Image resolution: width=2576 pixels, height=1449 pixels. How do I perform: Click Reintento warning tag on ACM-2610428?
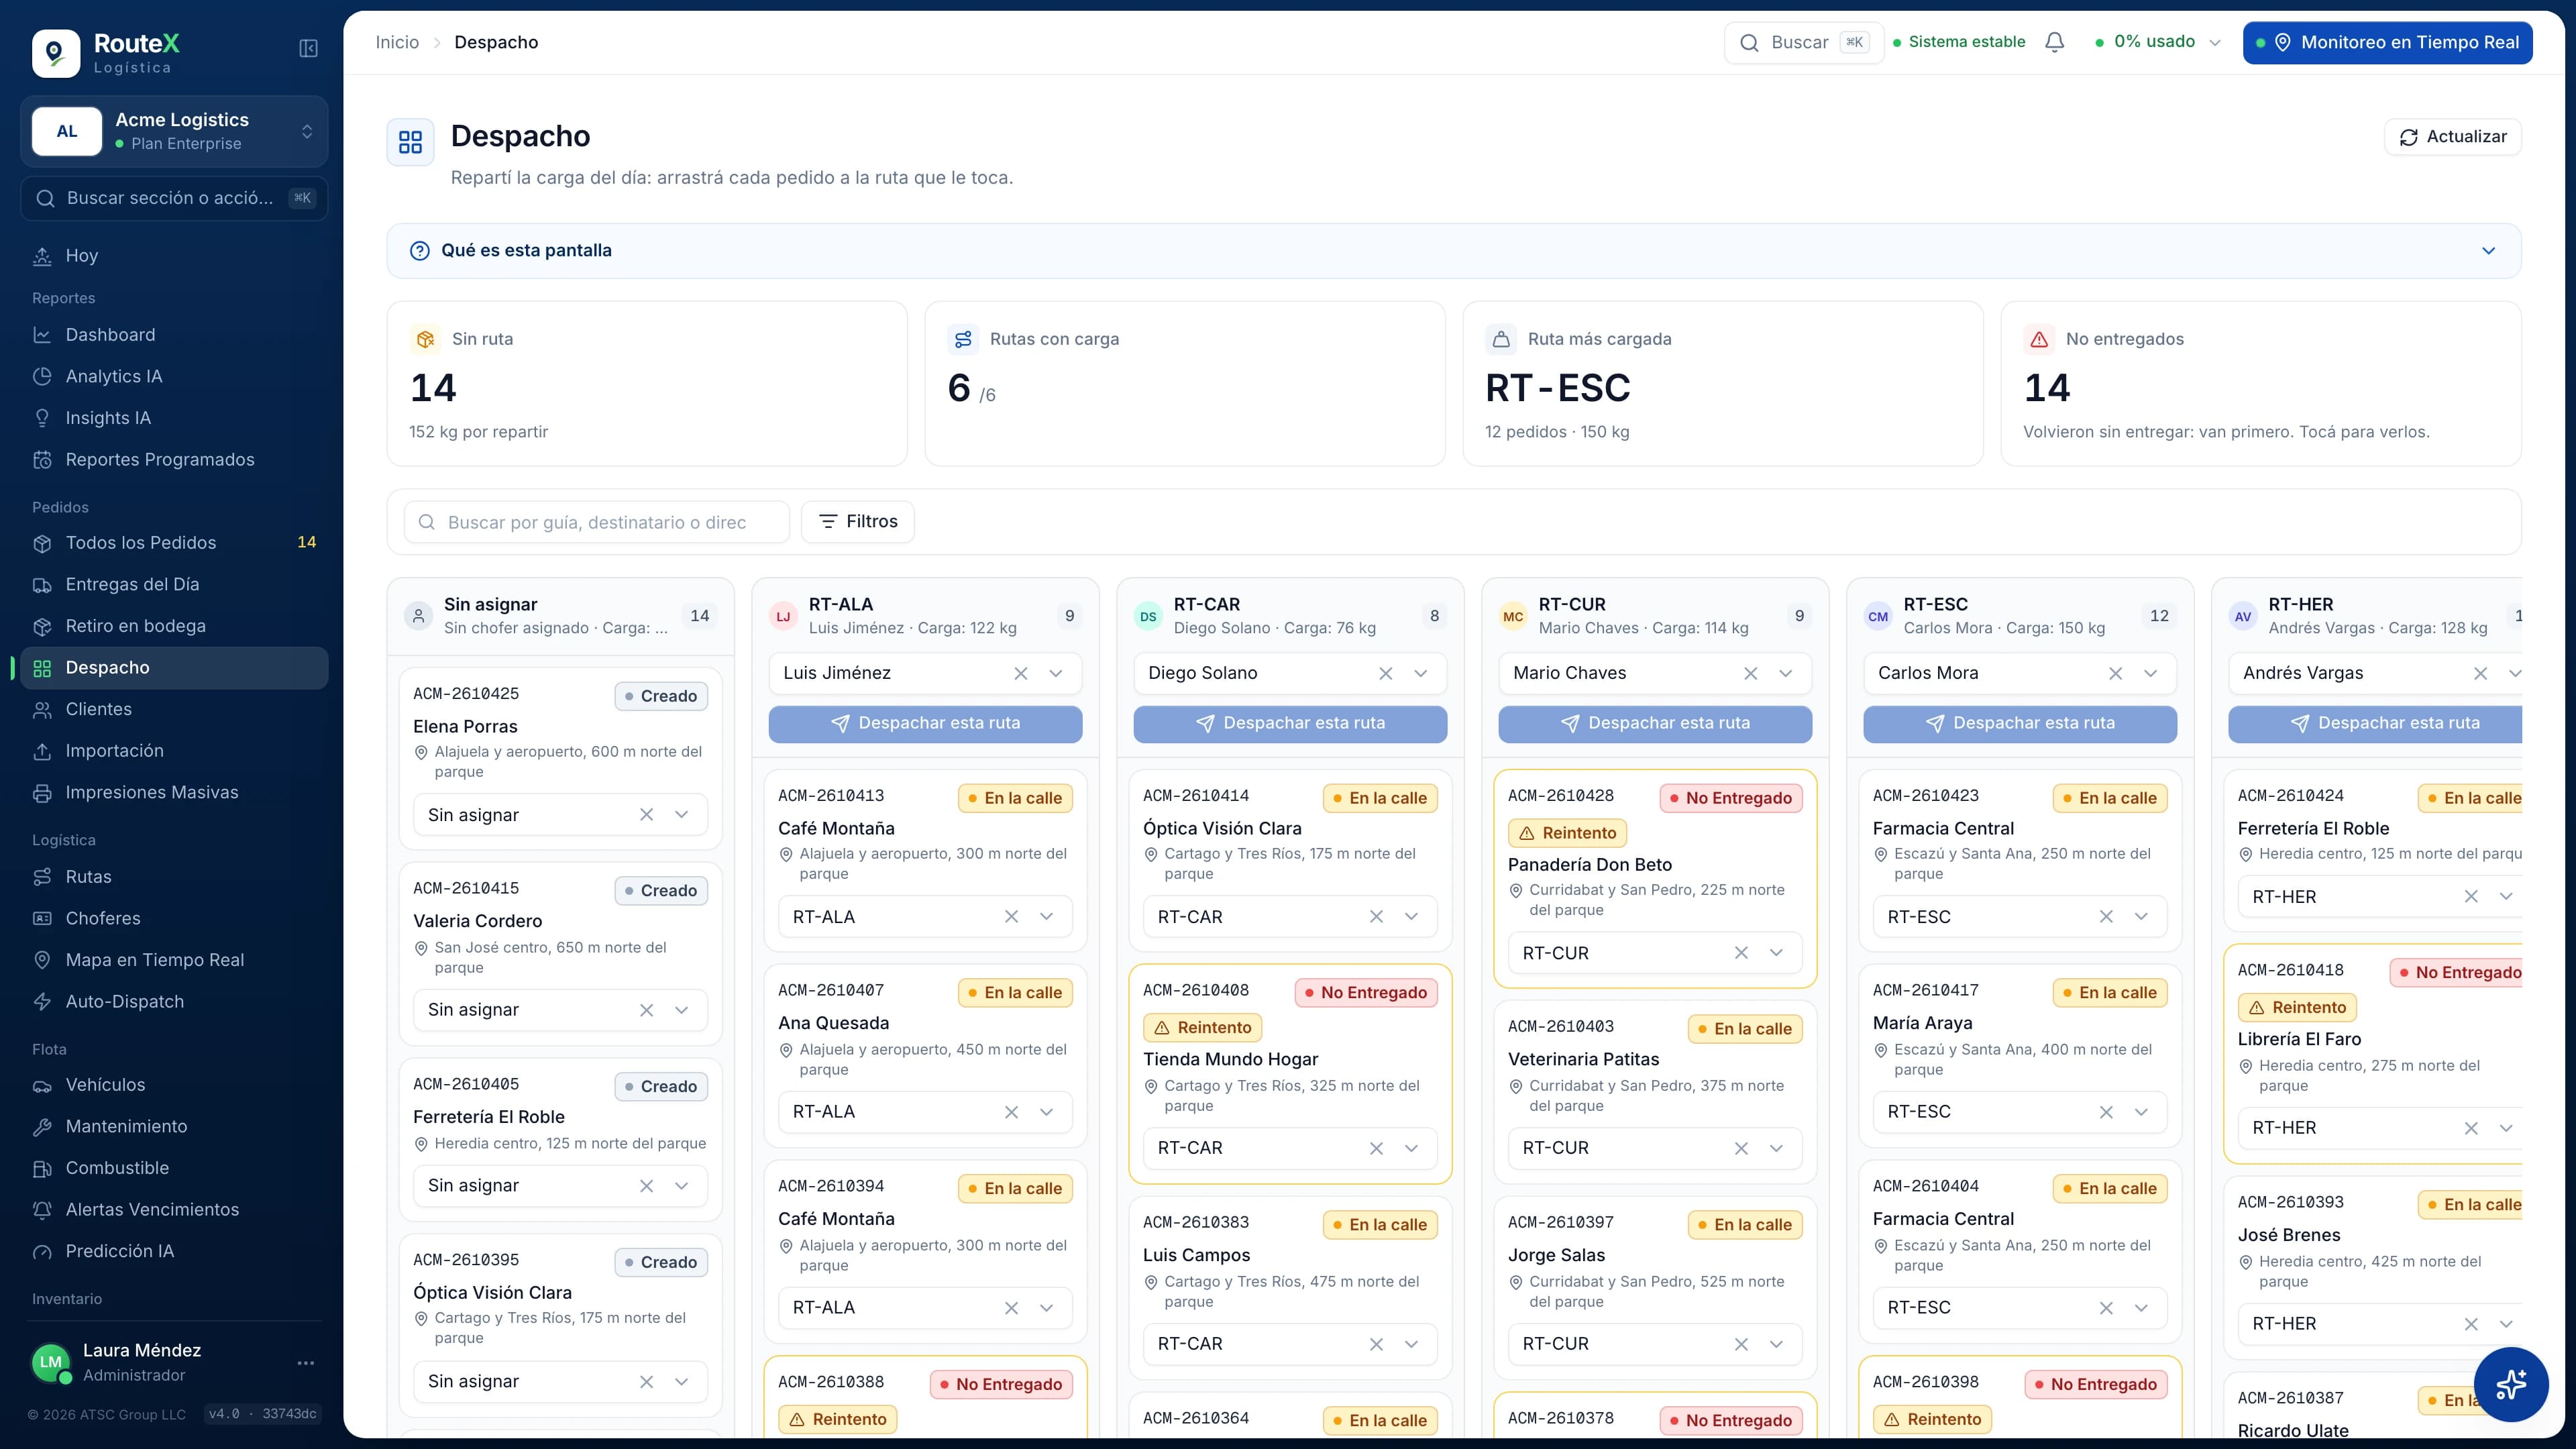1567,833
